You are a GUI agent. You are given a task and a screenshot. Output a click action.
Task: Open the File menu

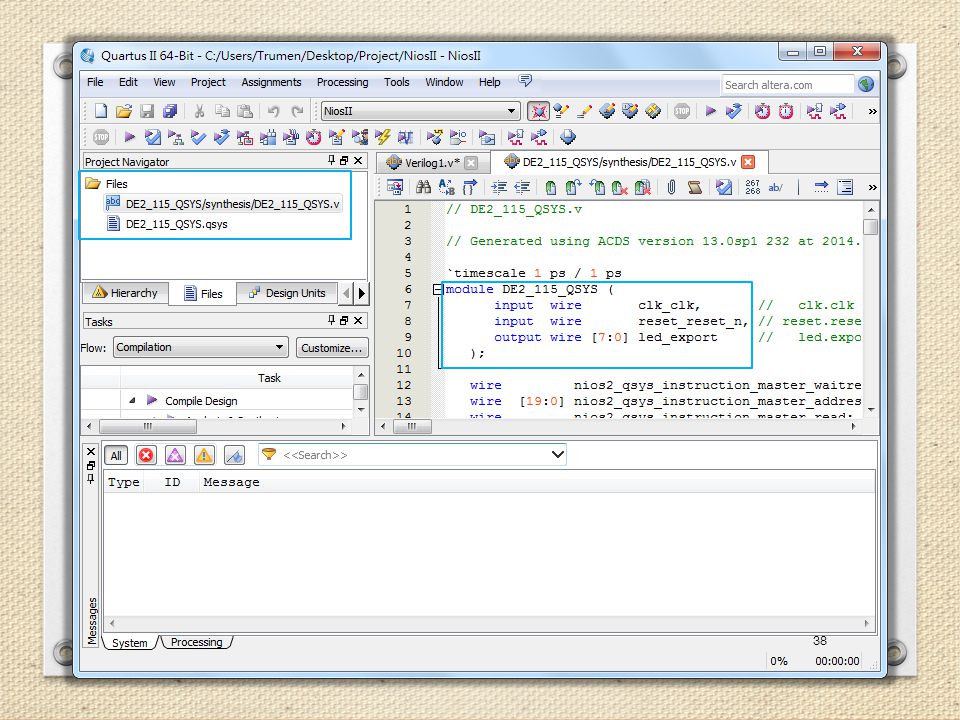95,82
